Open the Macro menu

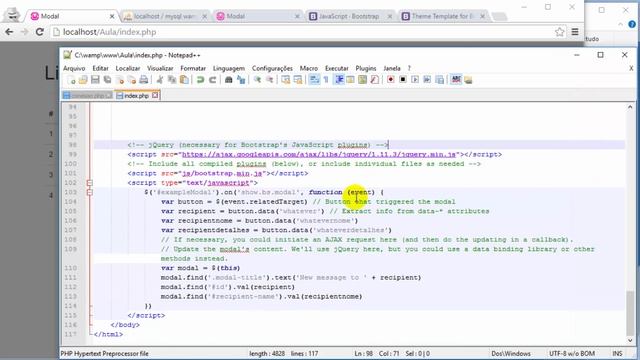click(x=309, y=68)
